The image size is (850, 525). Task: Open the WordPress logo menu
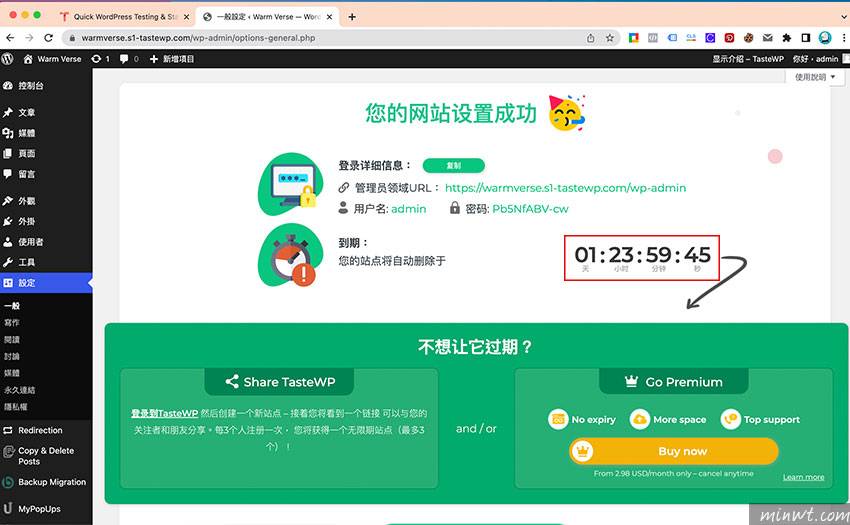click(x=7, y=59)
